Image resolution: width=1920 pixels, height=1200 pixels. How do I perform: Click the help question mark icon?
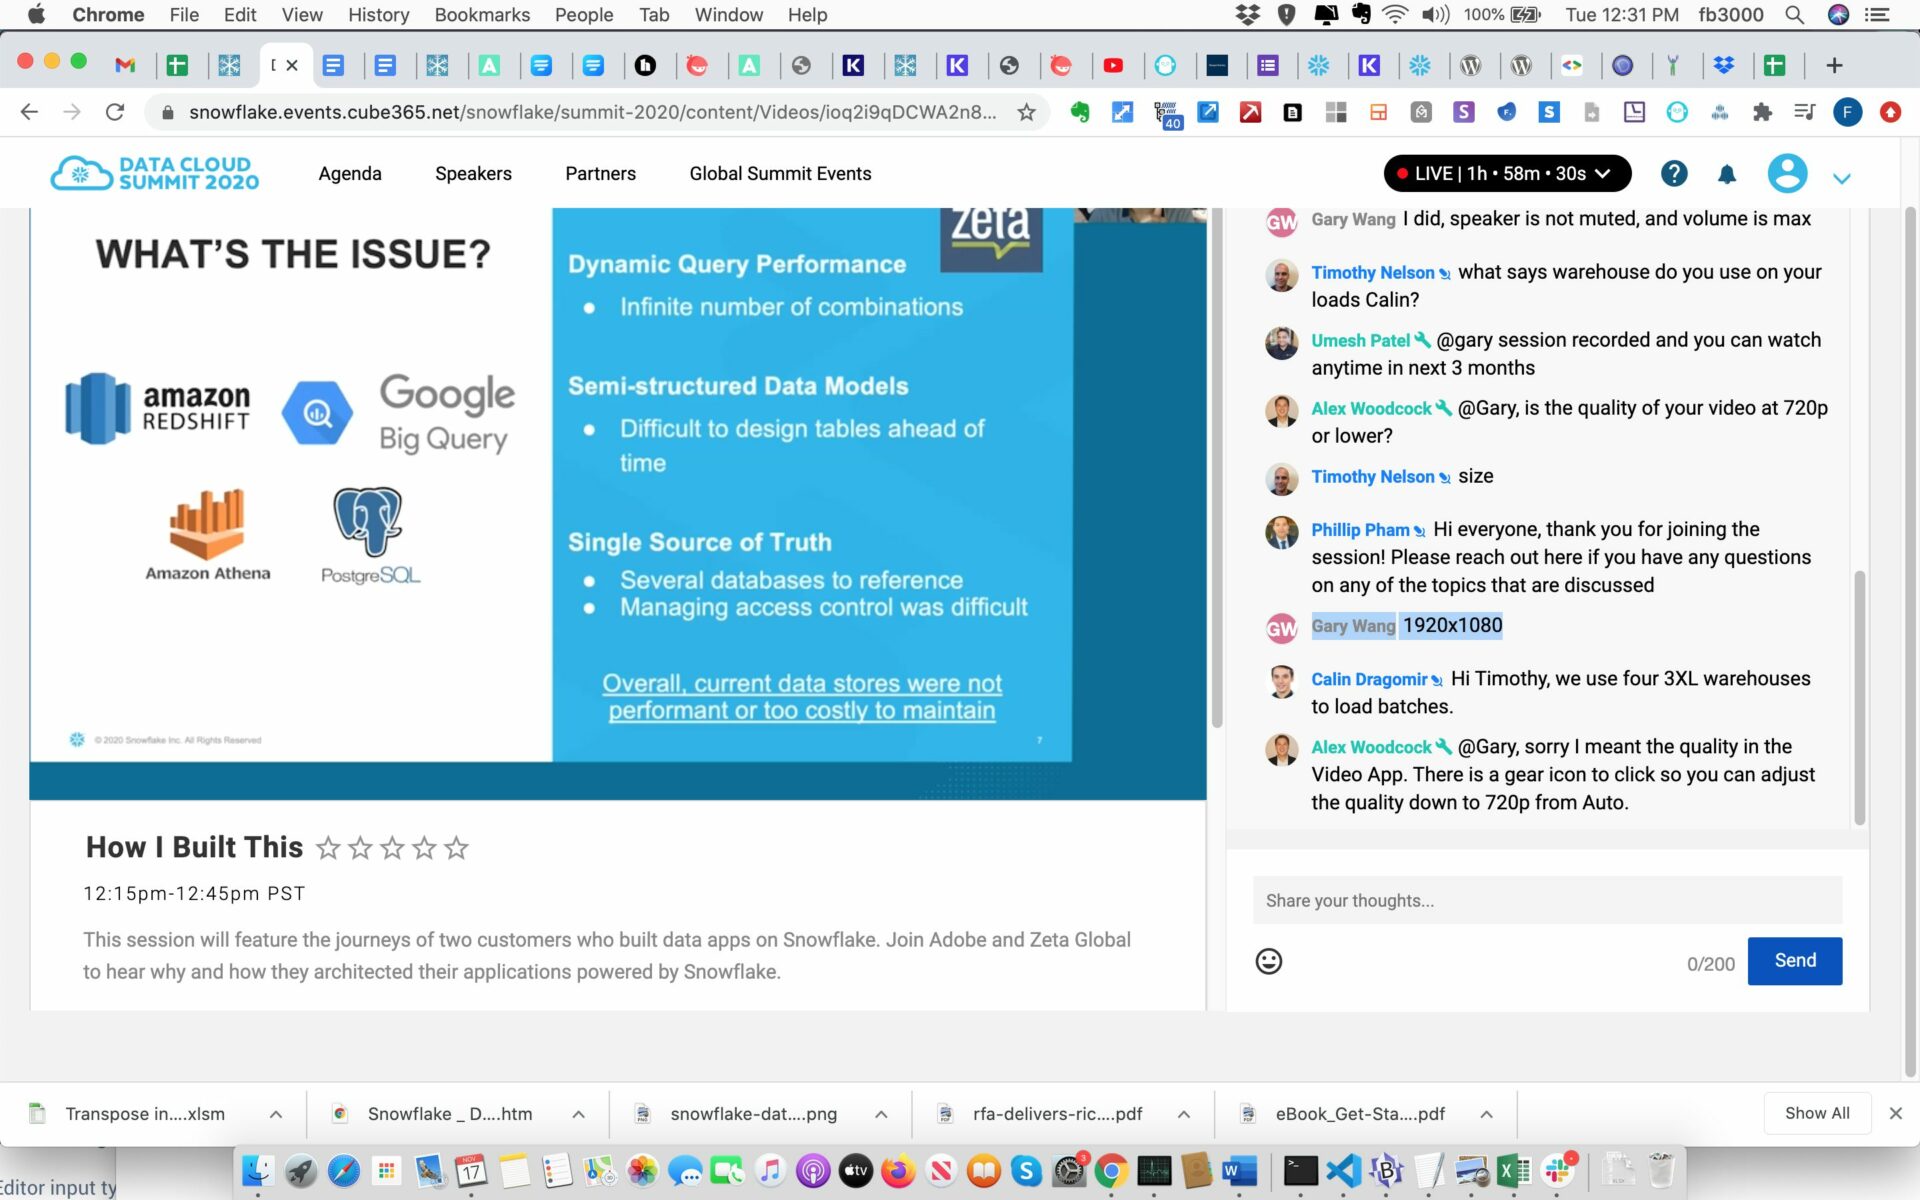coord(1673,174)
